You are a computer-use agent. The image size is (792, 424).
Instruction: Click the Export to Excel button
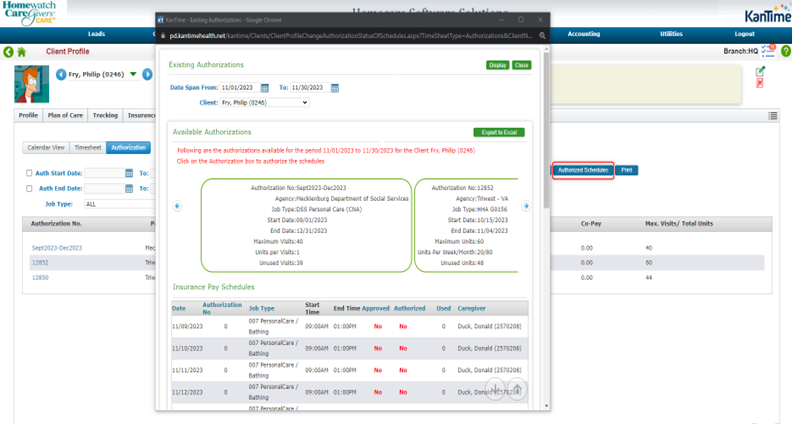[x=498, y=132]
